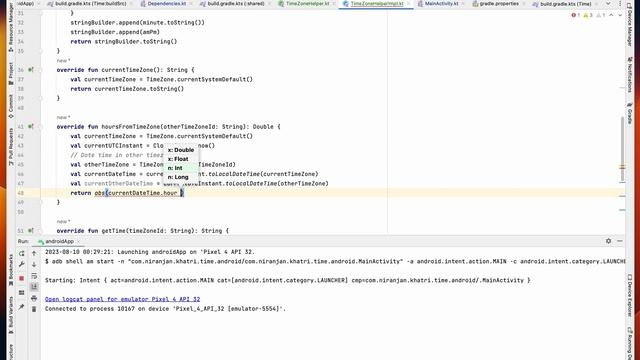Switch to build.gradle.kts (Time) tab

tap(565, 4)
